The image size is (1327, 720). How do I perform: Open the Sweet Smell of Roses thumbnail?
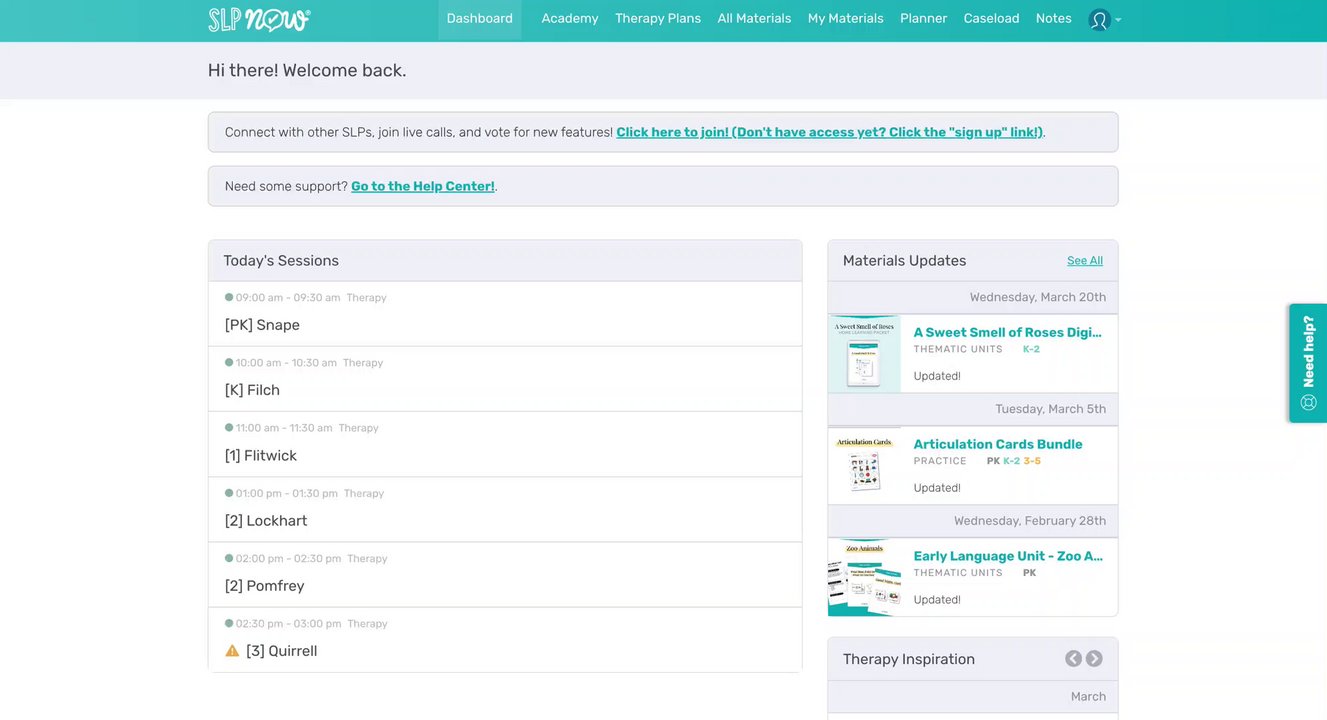pyautogui.click(x=864, y=353)
